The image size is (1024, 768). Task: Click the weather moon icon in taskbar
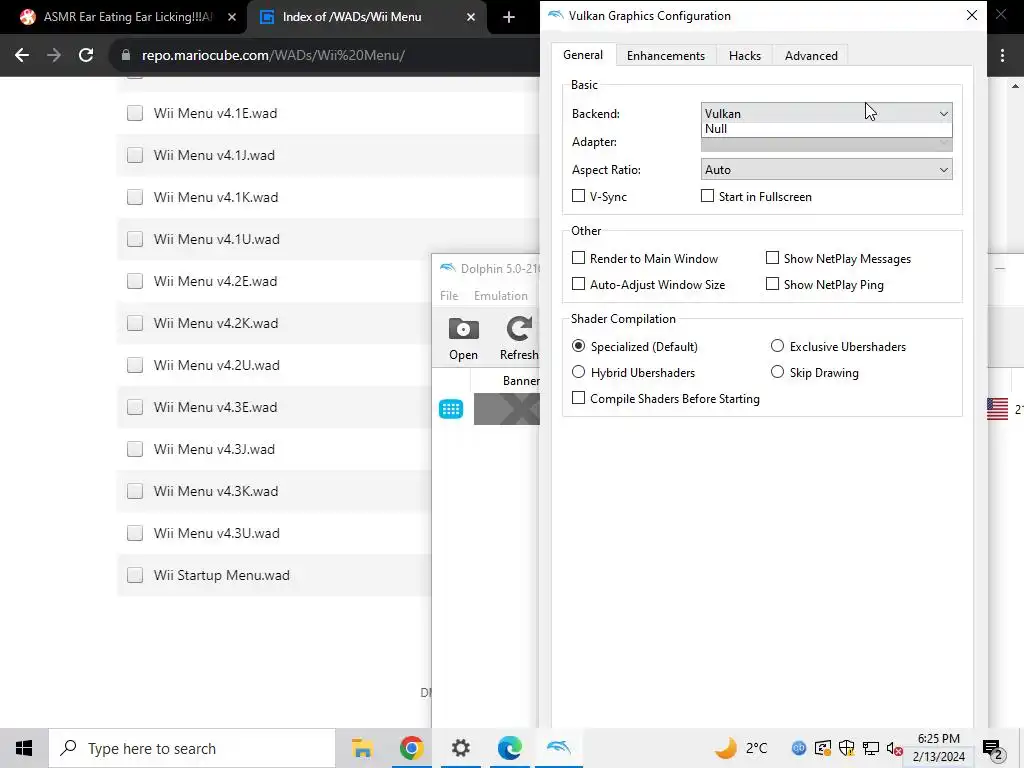tap(726, 748)
